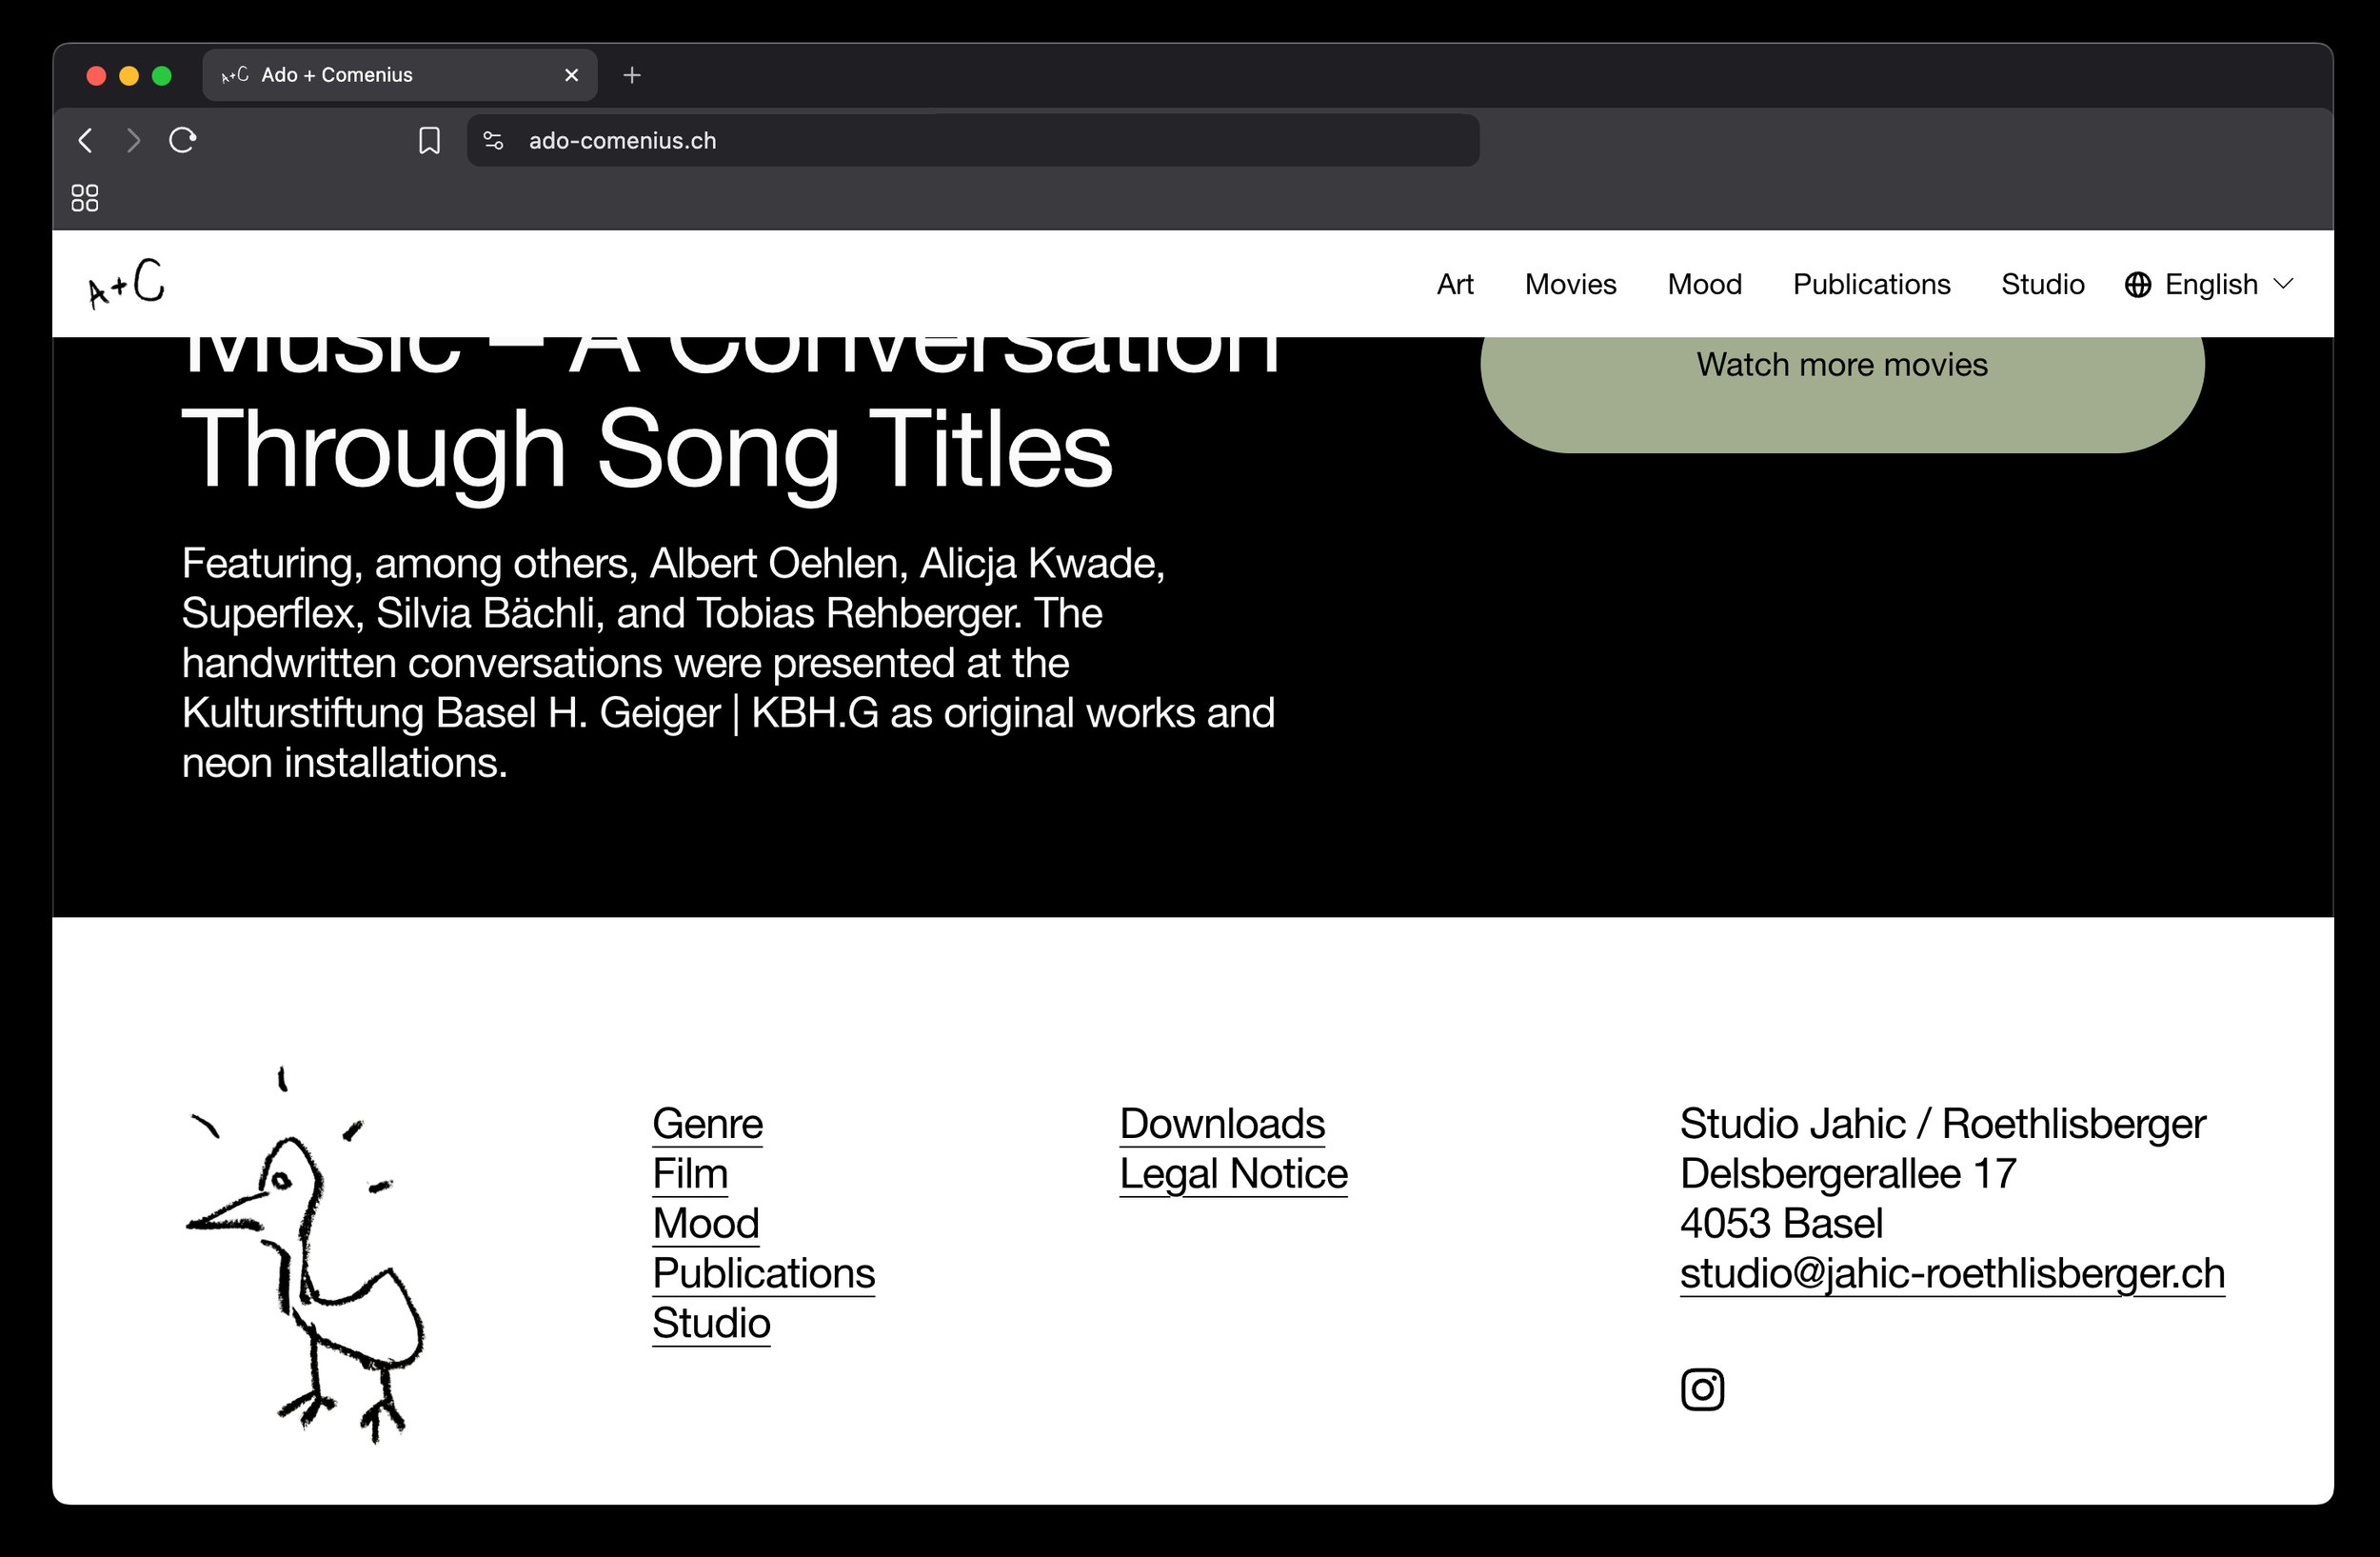
Task: Click the Watch more movies button
Action: 1842,394
